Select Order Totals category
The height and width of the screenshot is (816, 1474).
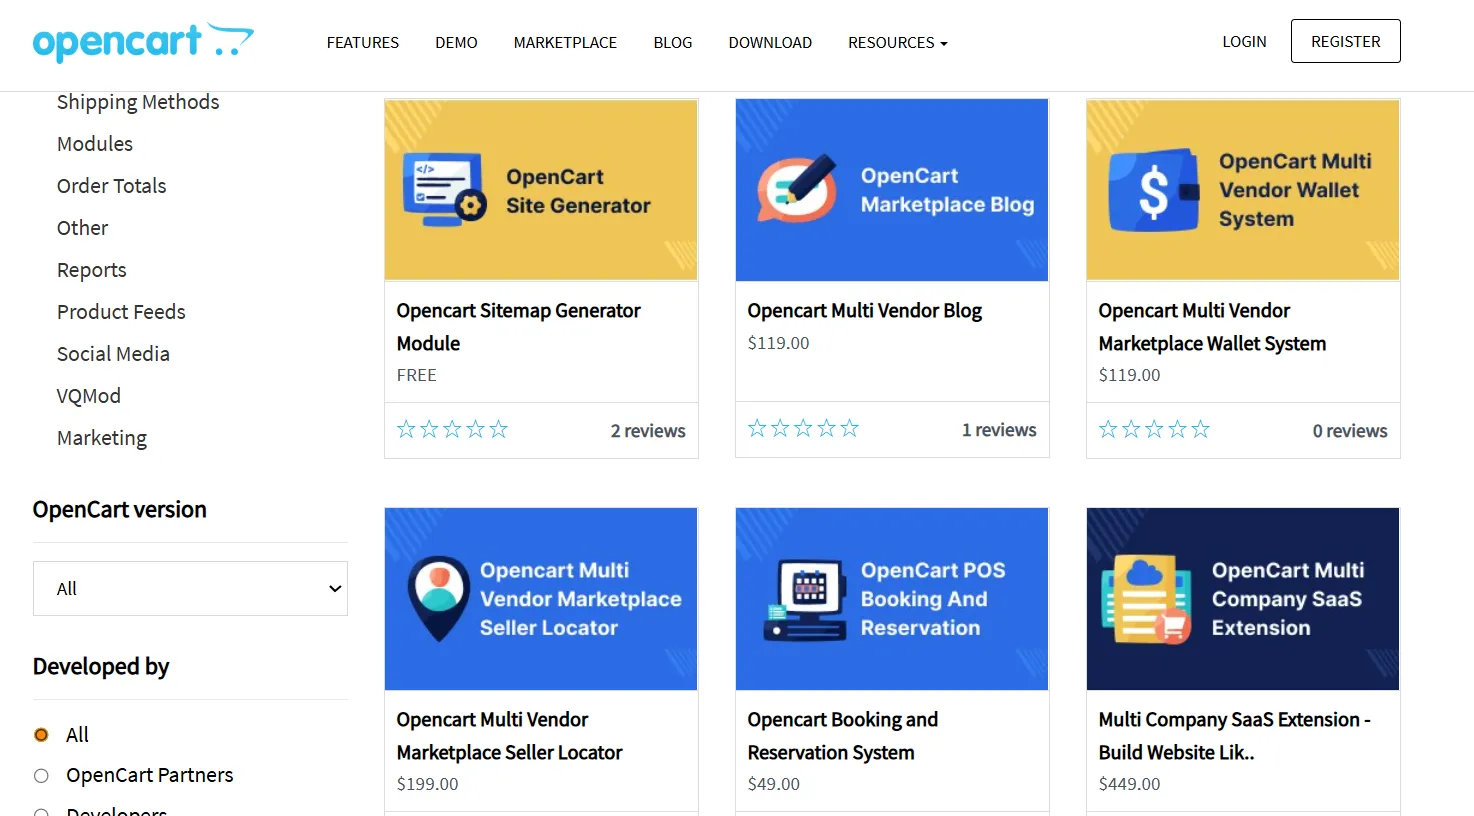coord(112,186)
